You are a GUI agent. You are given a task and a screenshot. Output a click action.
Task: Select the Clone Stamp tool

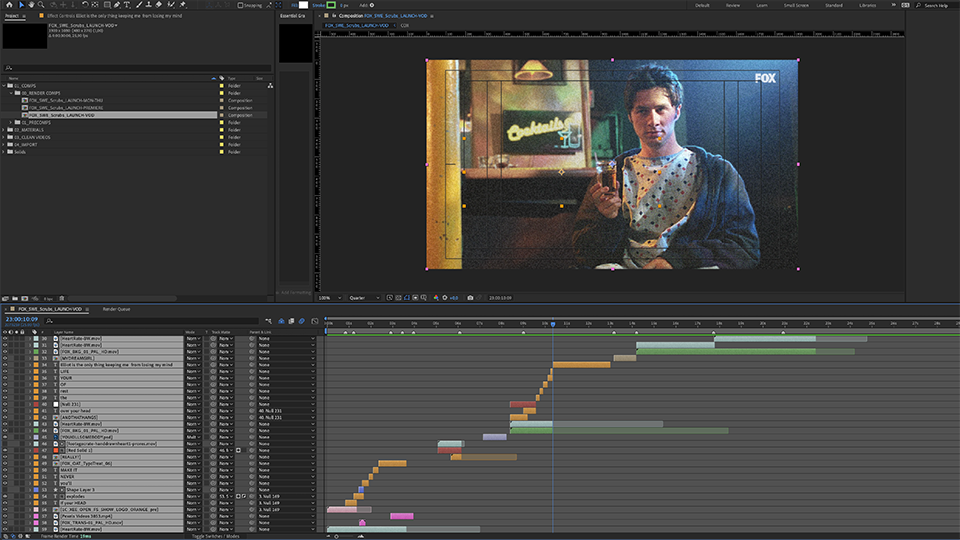pyautogui.click(x=148, y=5)
